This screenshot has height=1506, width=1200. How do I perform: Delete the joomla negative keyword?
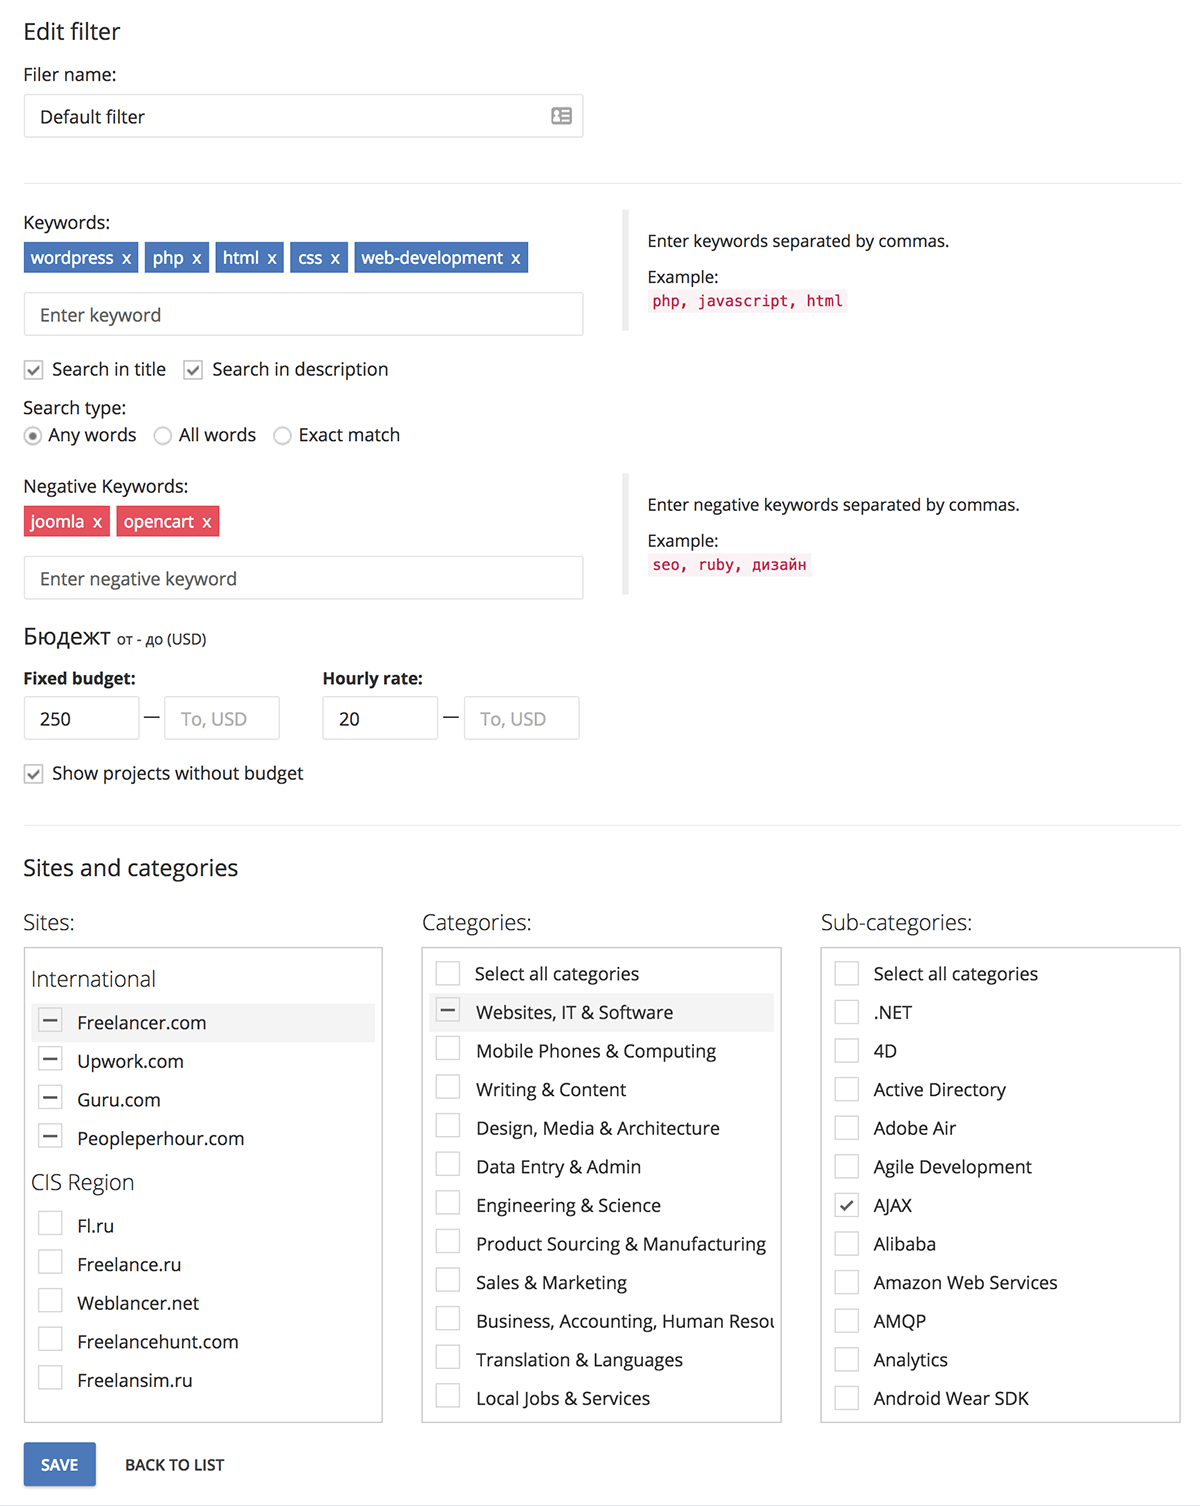pos(97,522)
